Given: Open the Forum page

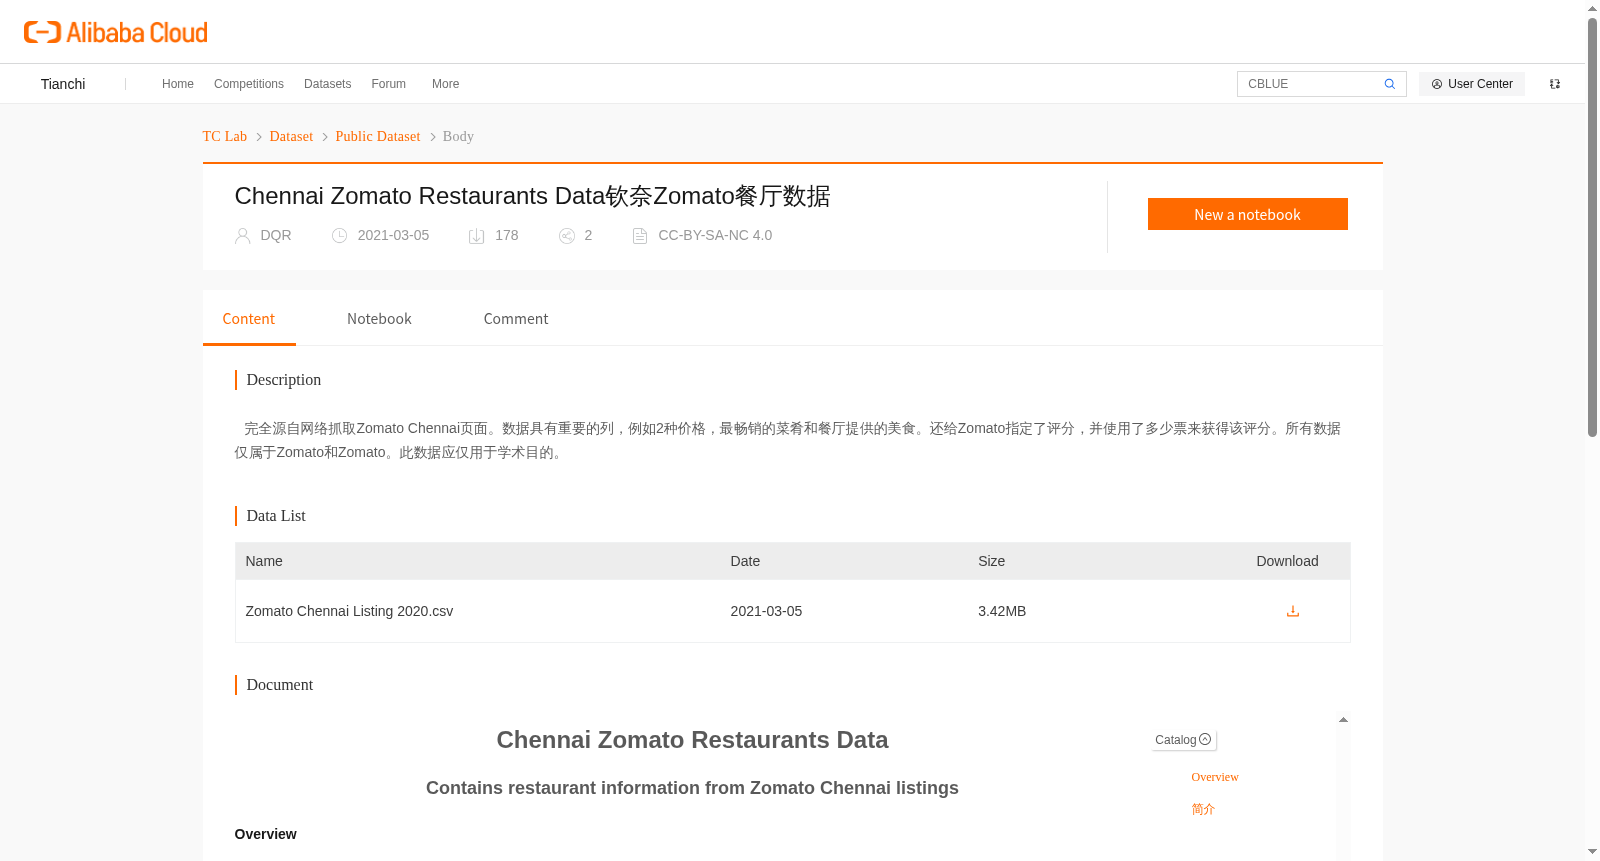Looking at the screenshot, I should coord(389,84).
